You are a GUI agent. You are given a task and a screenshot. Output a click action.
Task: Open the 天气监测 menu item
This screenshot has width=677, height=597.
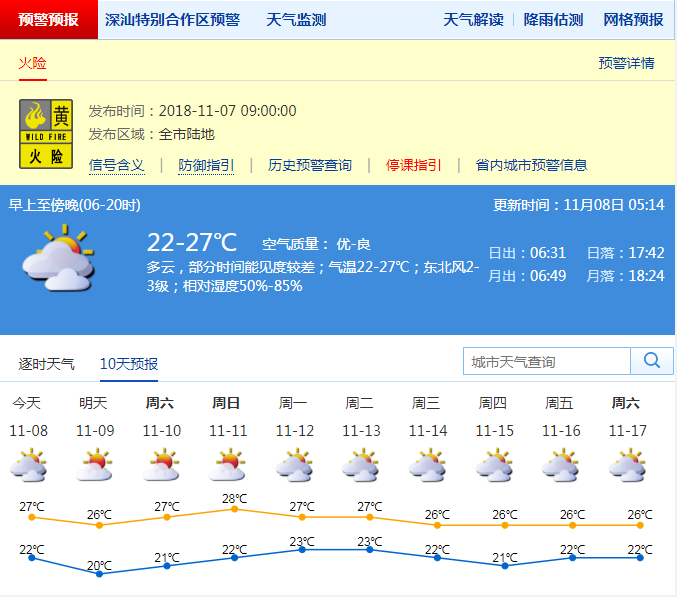(296, 20)
